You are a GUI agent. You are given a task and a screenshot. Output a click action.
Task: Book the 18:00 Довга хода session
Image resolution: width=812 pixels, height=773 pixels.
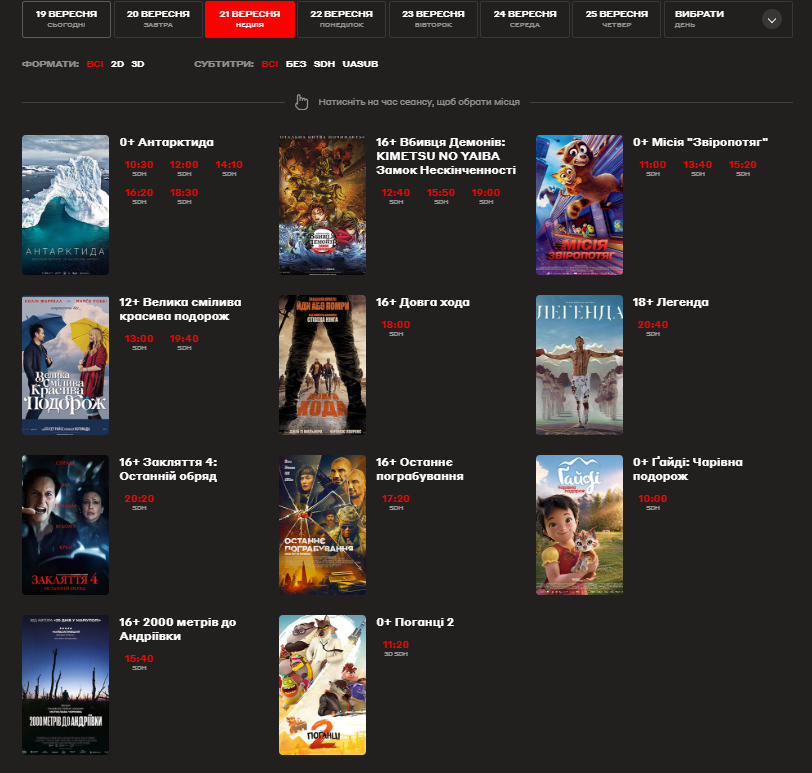click(396, 325)
